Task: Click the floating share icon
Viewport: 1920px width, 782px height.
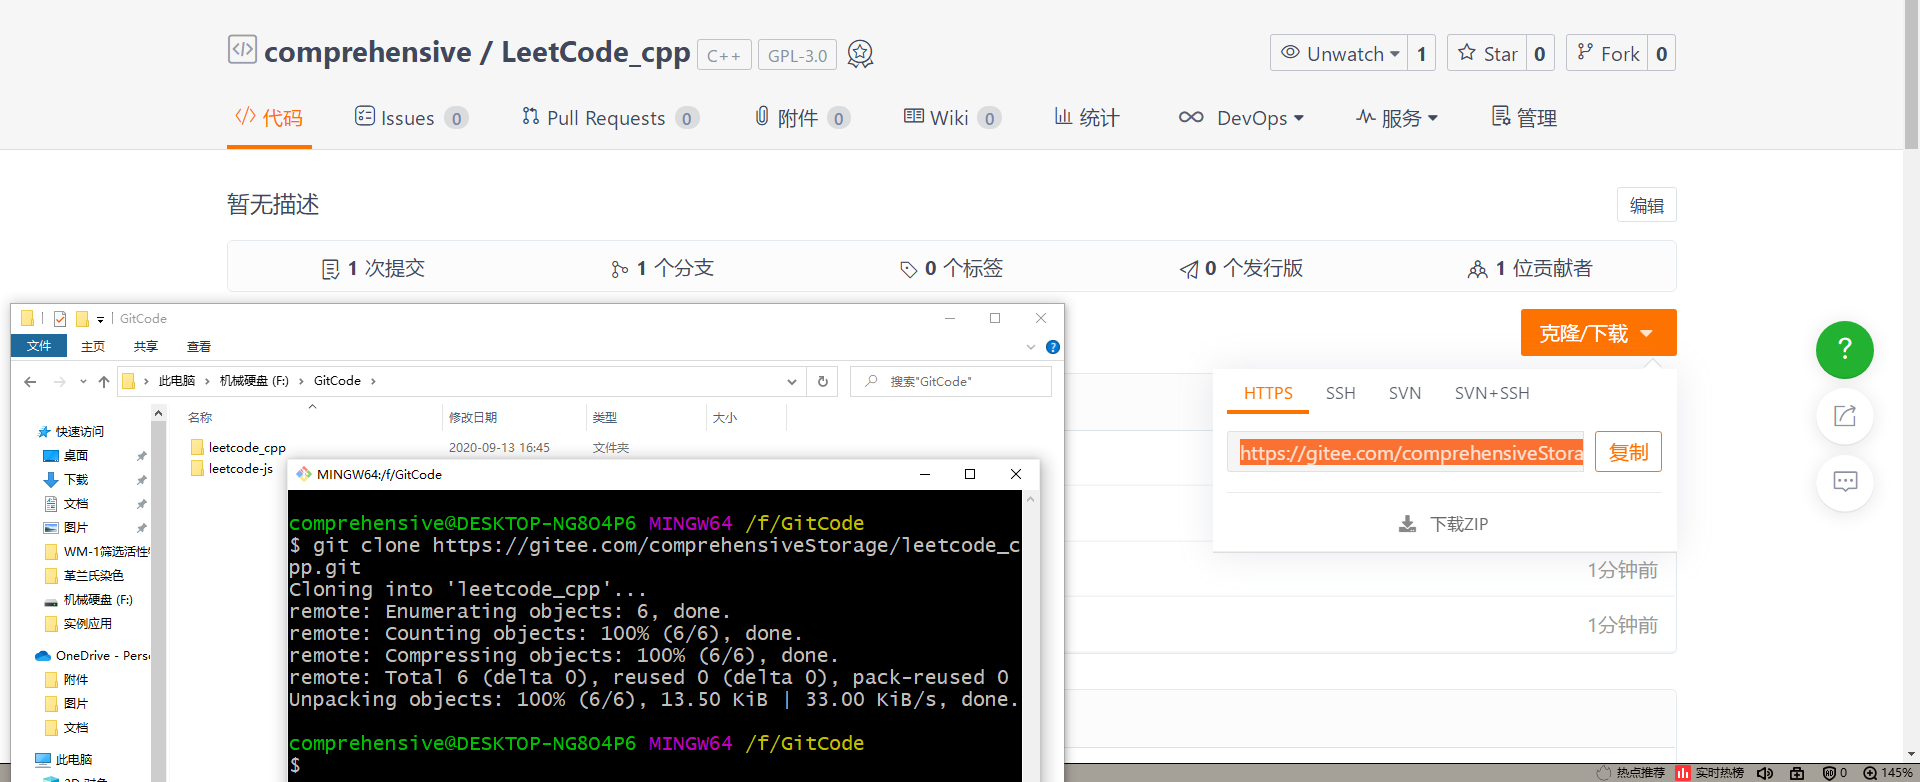Action: tap(1844, 416)
